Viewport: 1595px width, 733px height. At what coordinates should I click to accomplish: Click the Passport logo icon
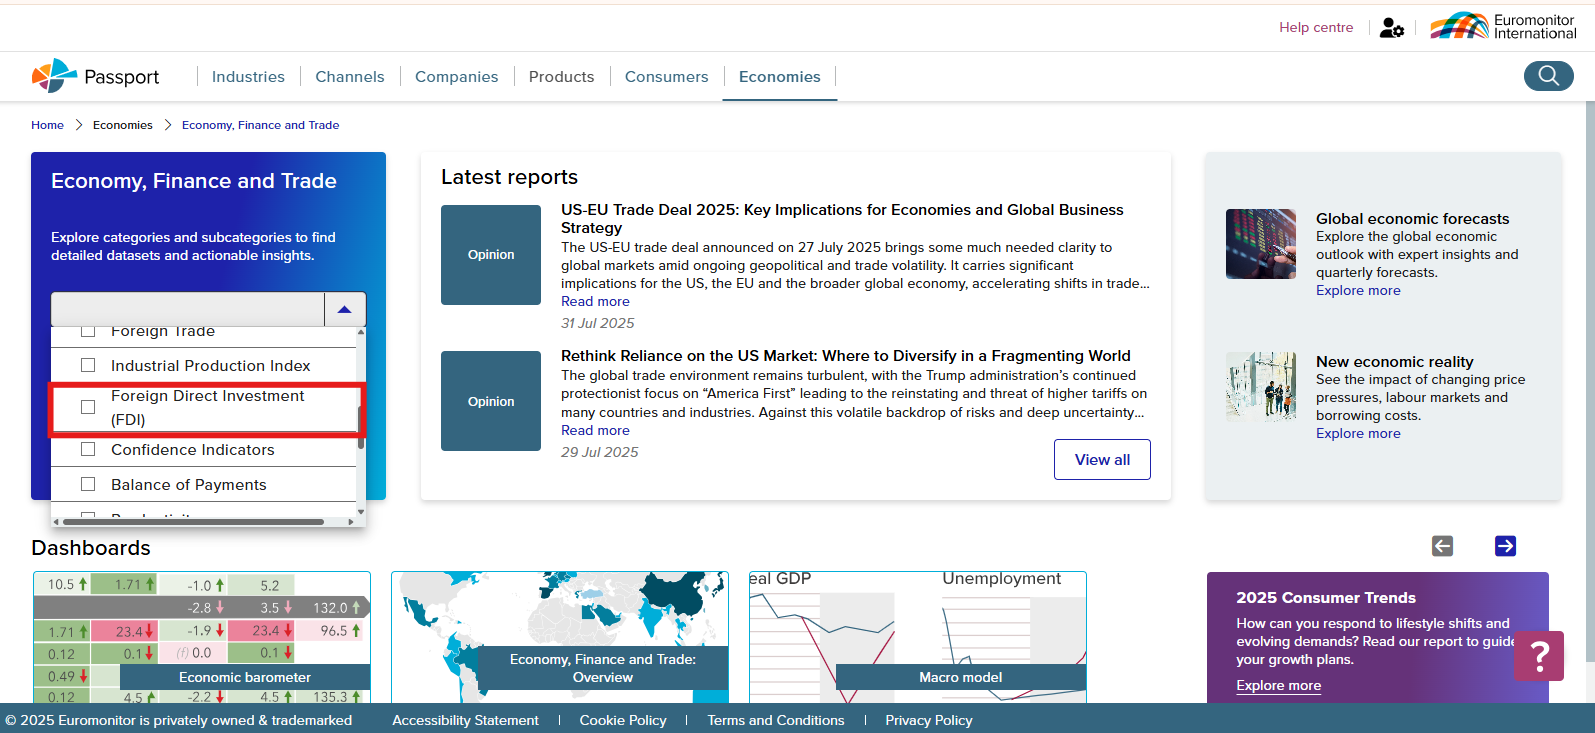54,76
